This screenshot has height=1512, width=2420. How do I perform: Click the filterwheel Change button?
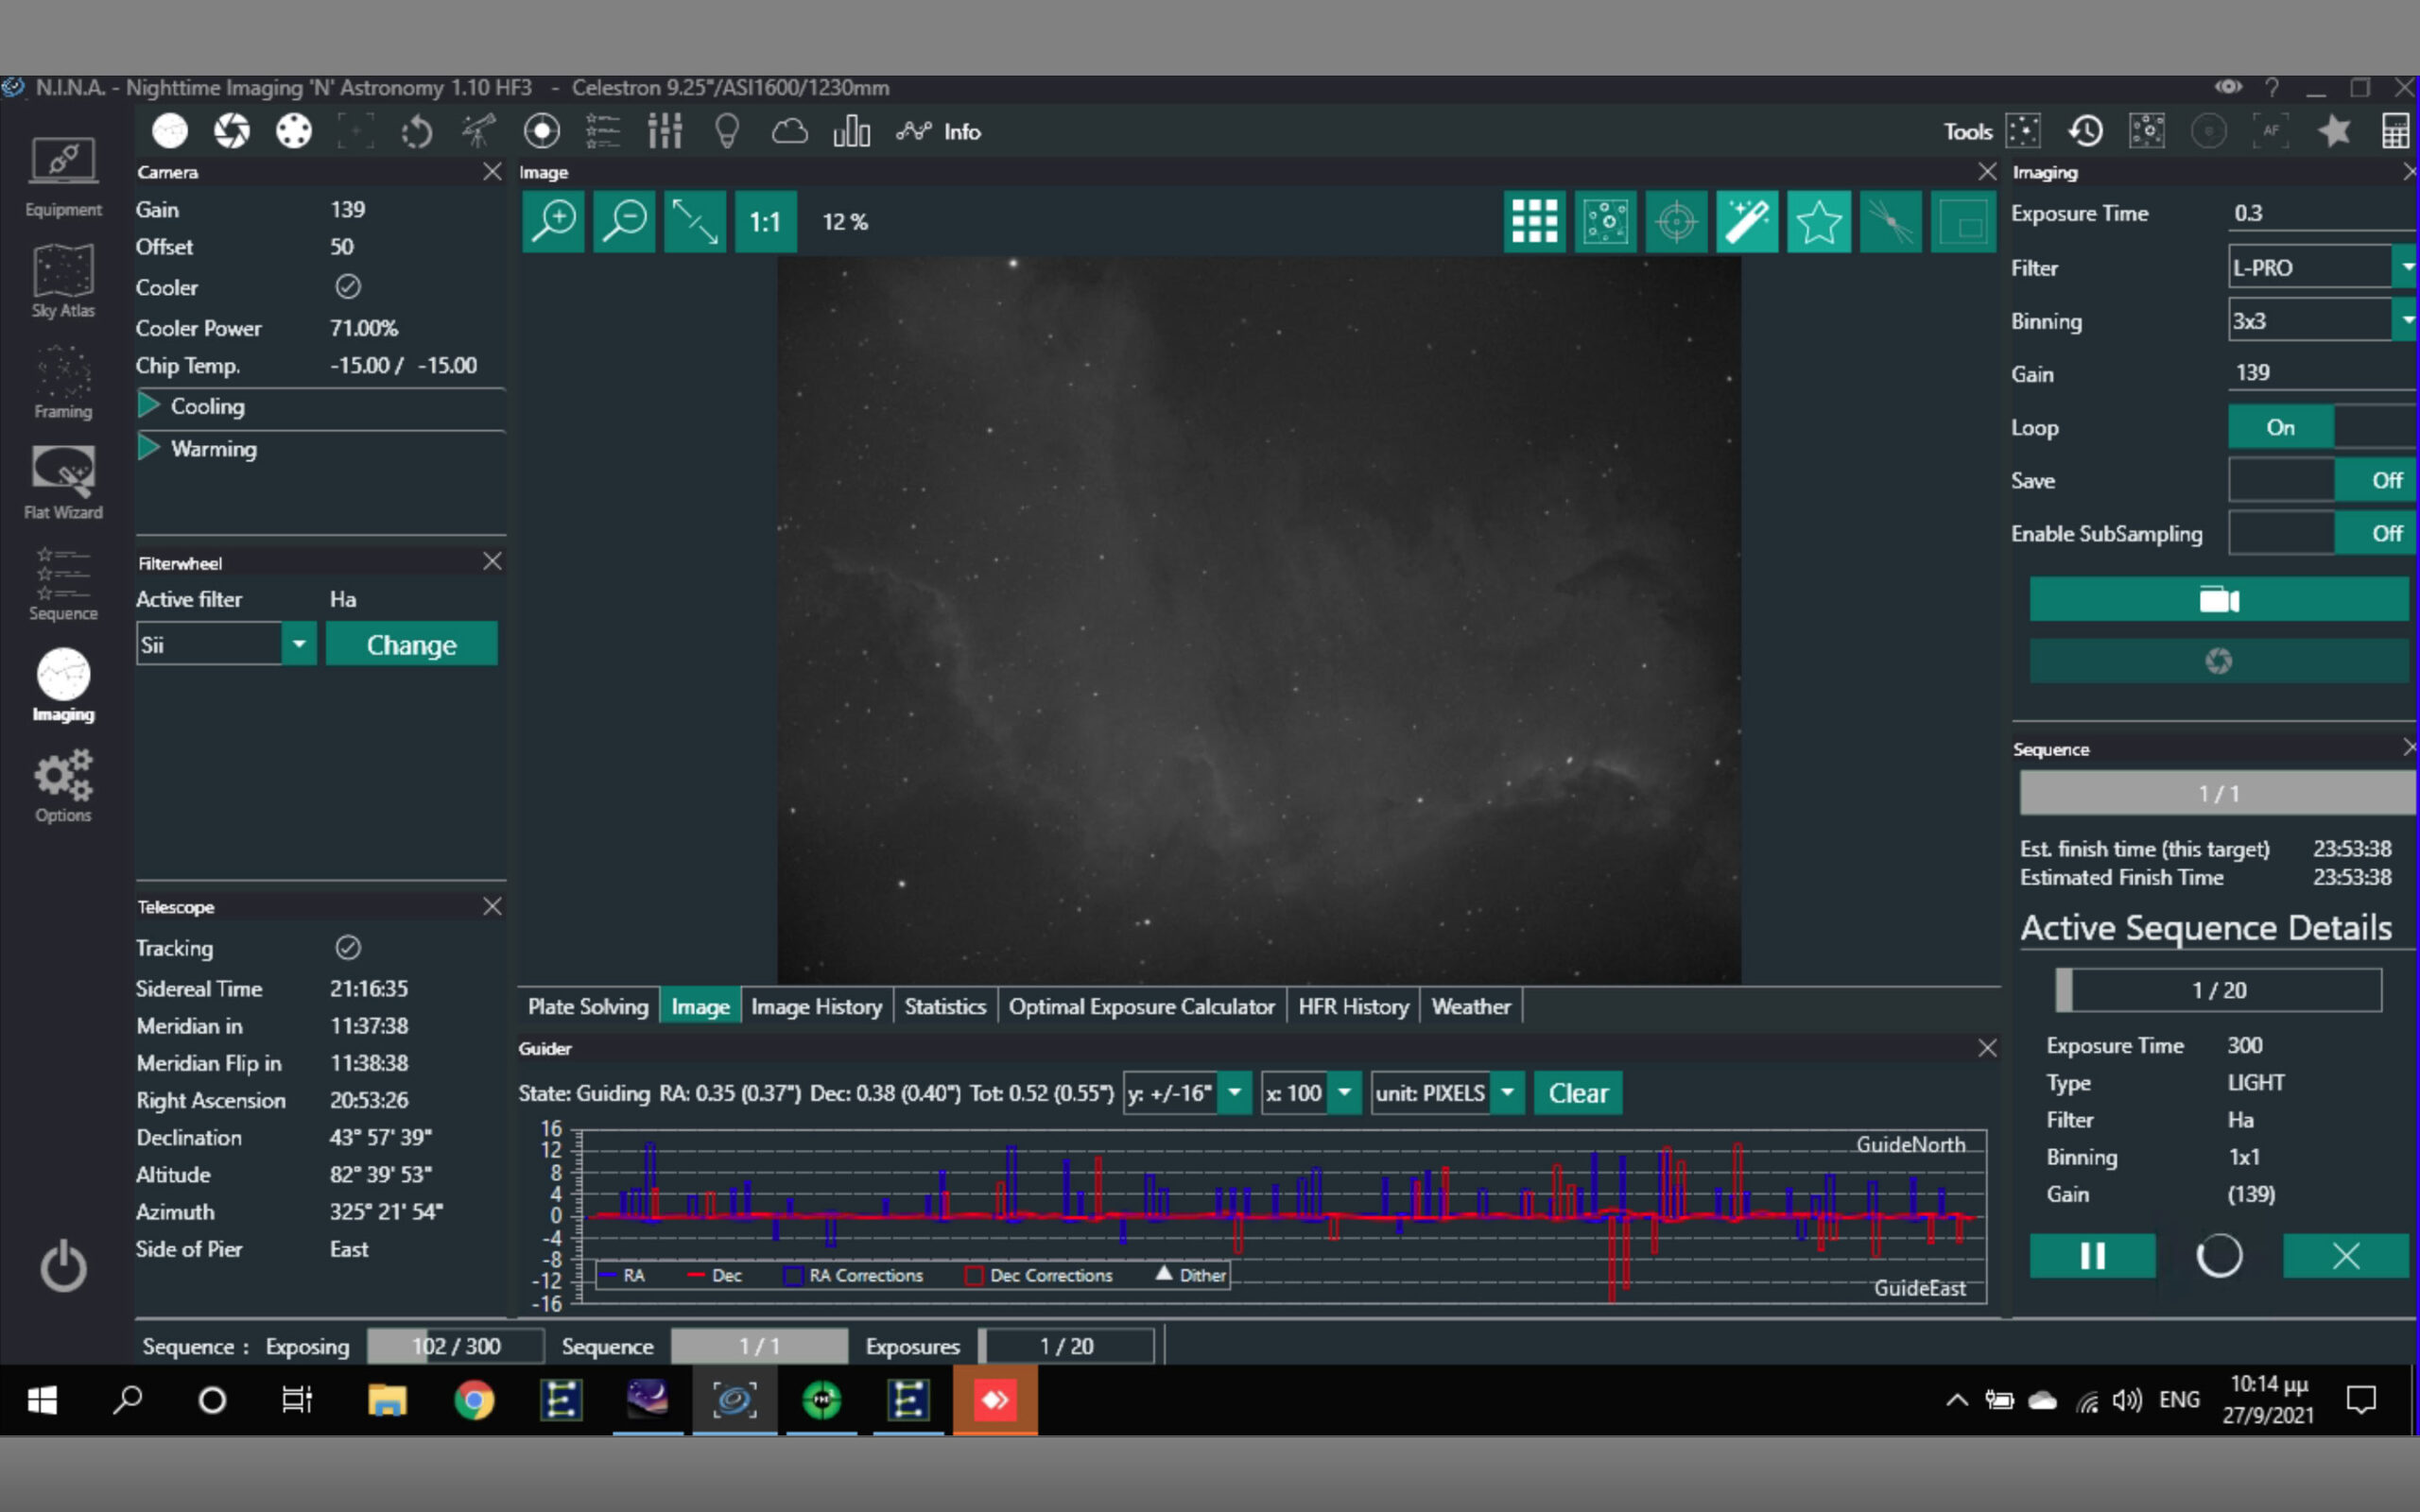[411, 644]
